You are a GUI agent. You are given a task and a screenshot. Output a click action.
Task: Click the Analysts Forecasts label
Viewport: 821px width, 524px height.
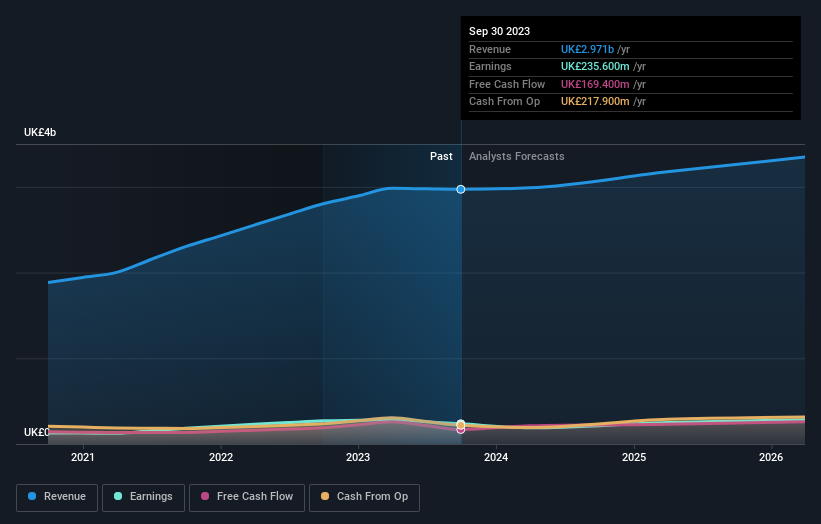(517, 156)
